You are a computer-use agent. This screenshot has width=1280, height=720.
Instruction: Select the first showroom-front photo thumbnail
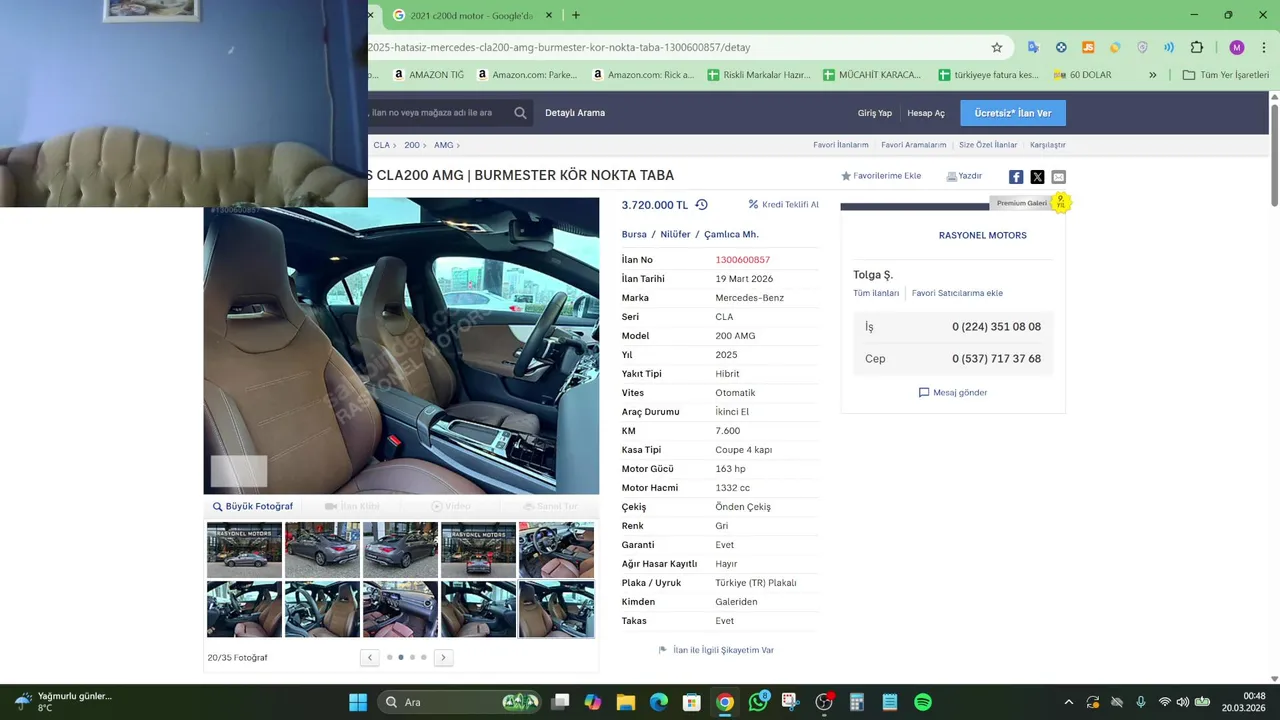[244, 550]
